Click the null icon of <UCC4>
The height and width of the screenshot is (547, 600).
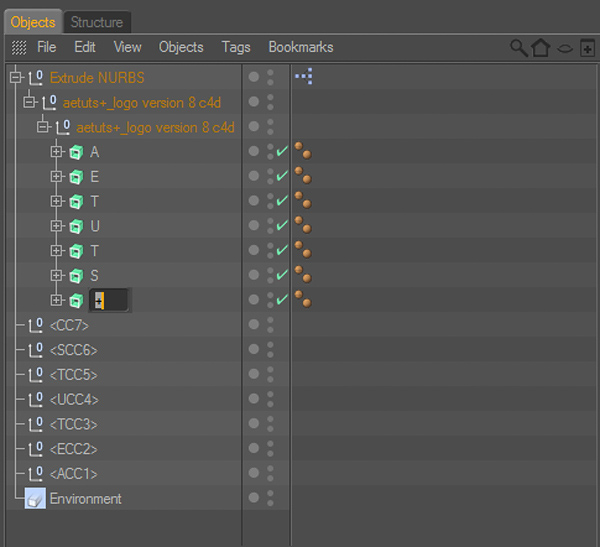tap(36, 399)
